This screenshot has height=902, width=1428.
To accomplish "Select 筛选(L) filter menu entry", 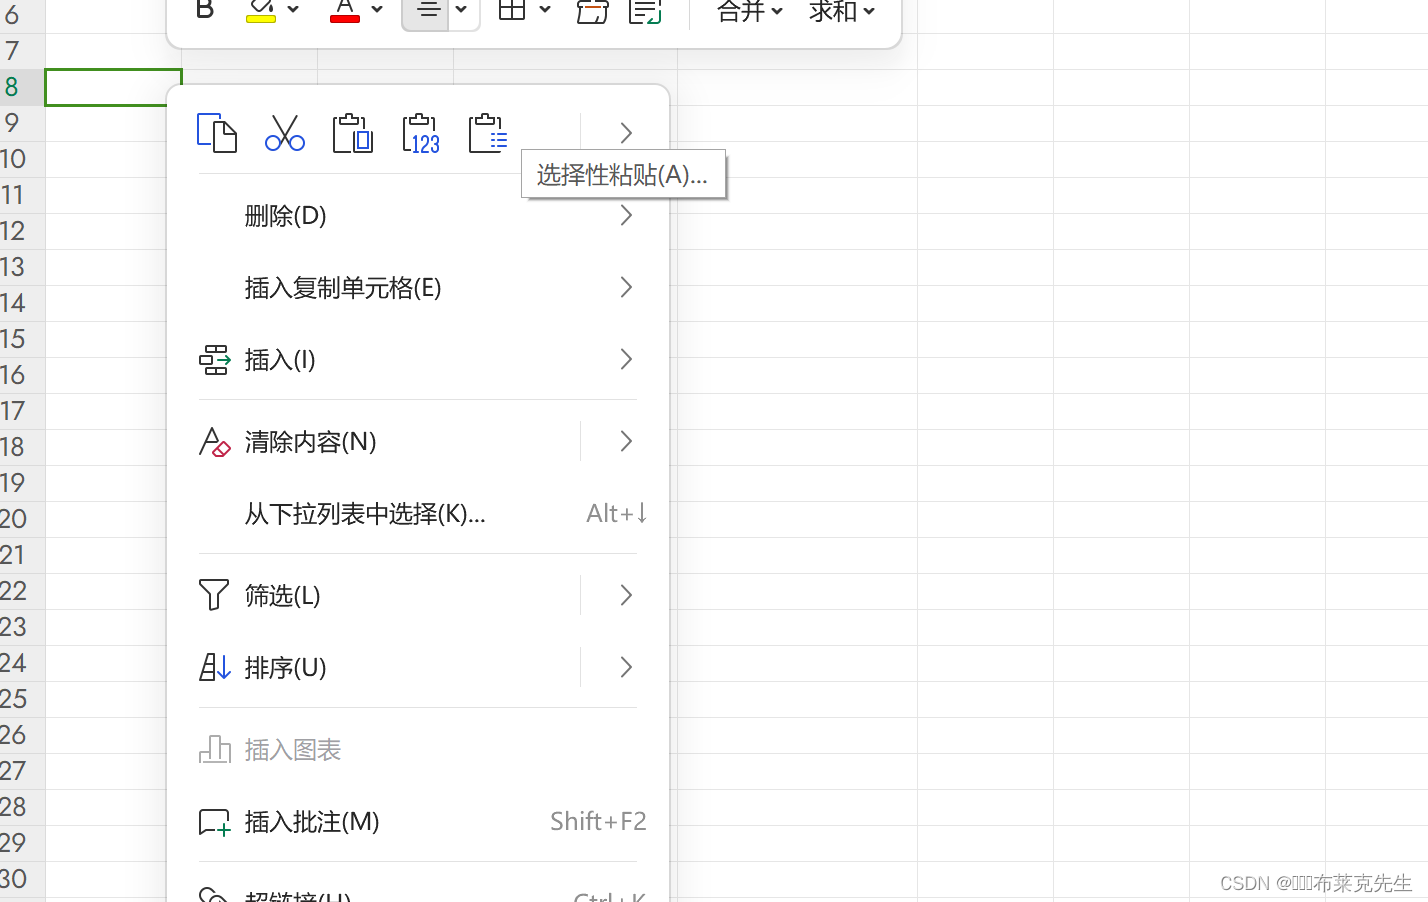I will pyautogui.click(x=283, y=596).
